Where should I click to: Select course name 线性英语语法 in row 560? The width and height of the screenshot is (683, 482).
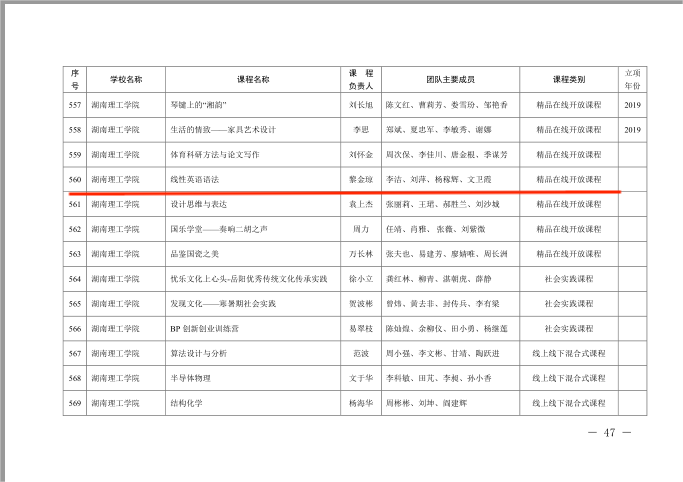(x=195, y=179)
